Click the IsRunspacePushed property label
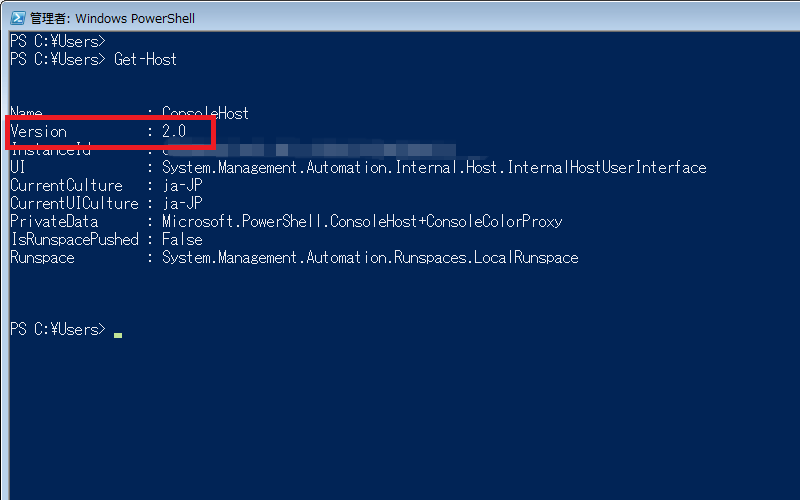This screenshot has height=500, width=800. pyautogui.click(x=74, y=240)
